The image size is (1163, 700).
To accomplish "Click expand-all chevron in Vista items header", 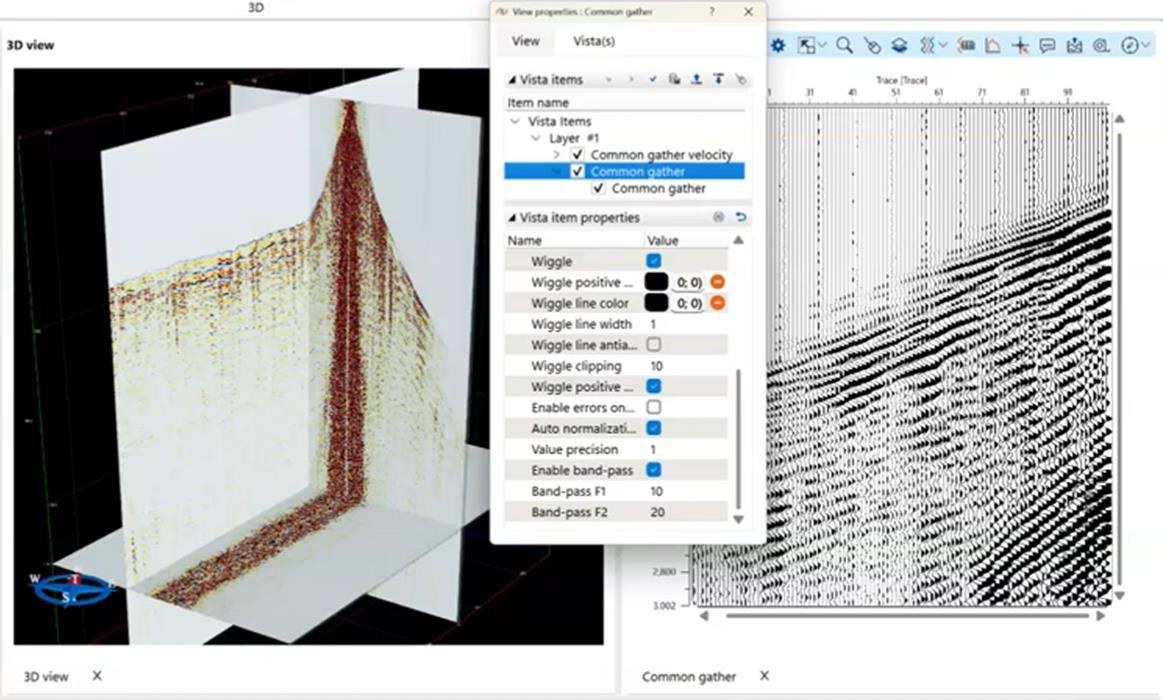I will pos(631,79).
